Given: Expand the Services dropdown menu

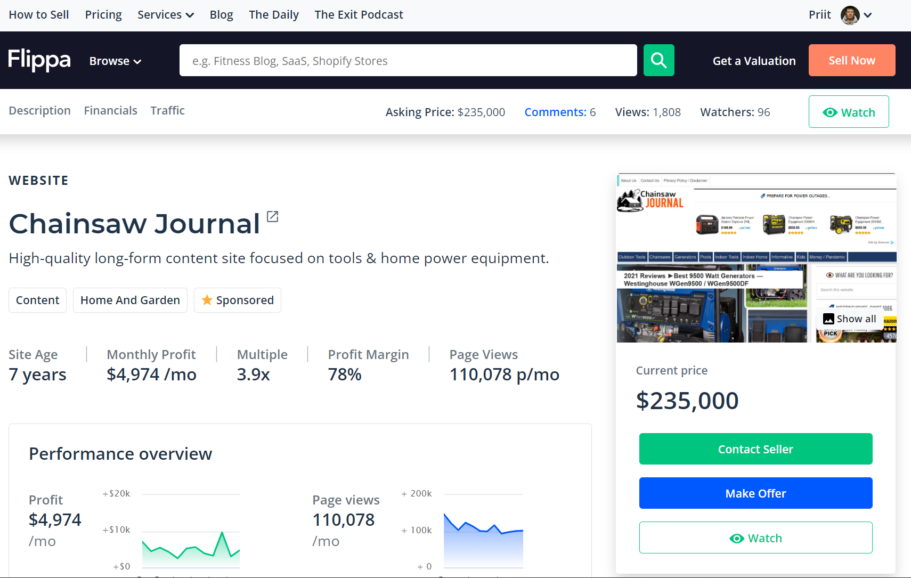Looking at the screenshot, I should [166, 15].
